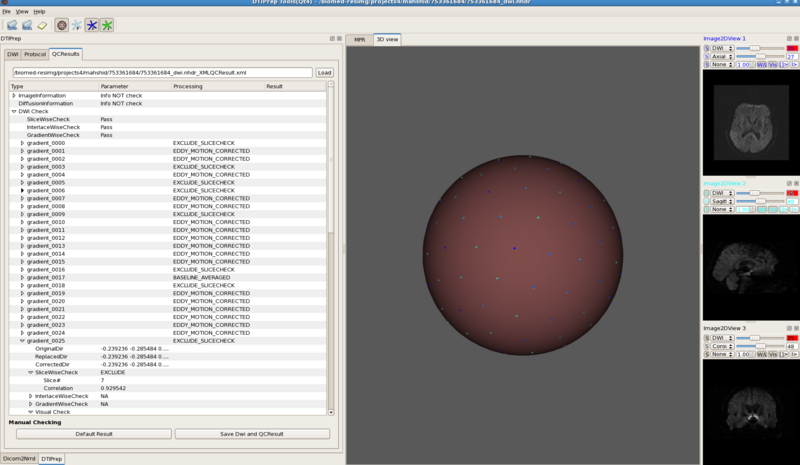The height and width of the screenshot is (465, 800).
Task: Open the View menu
Action: click(x=22, y=11)
